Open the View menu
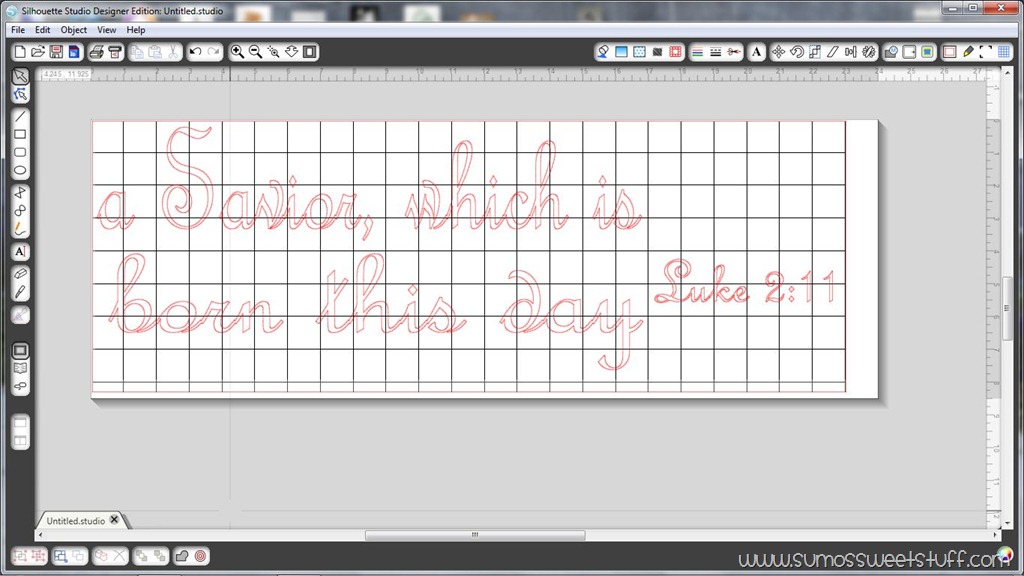The image size is (1024, 576). coord(106,30)
